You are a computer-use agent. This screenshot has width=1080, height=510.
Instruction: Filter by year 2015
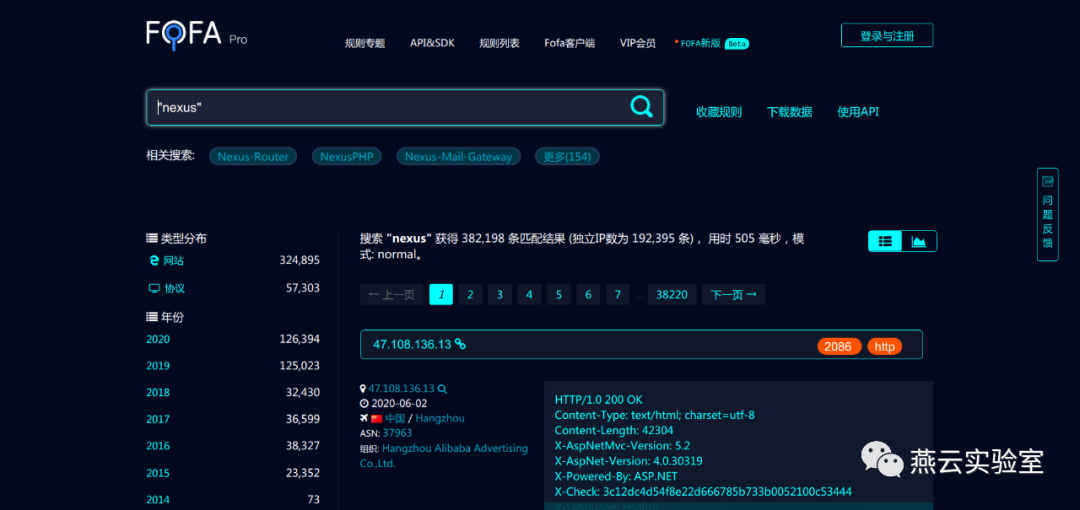pos(158,473)
